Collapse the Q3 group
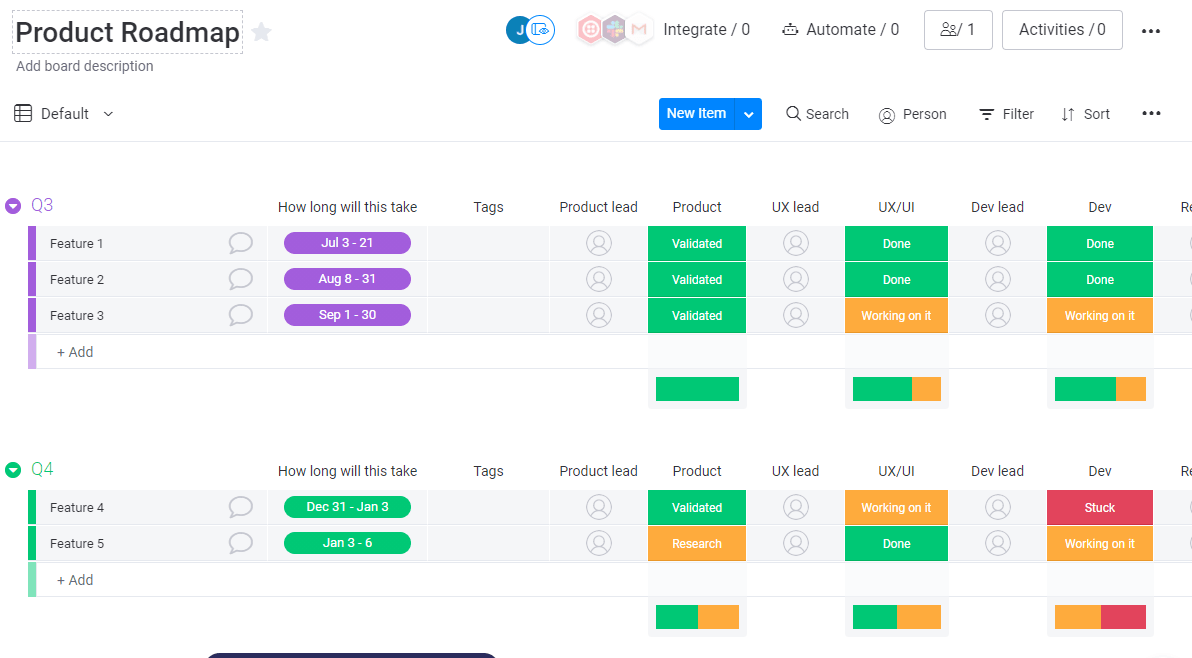 pyautogui.click(x=13, y=205)
